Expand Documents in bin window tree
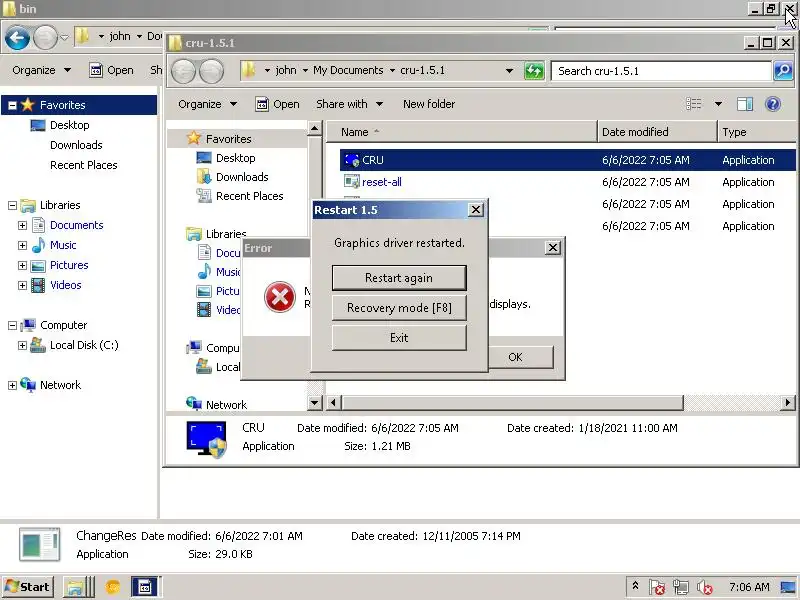The width and height of the screenshot is (800, 600). tap(22, 226)
